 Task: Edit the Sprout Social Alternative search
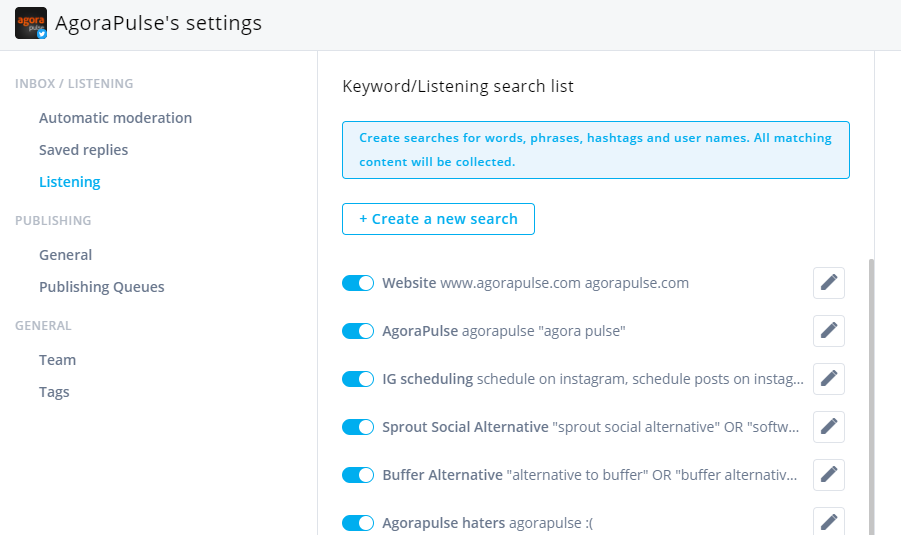click(829, 427)
